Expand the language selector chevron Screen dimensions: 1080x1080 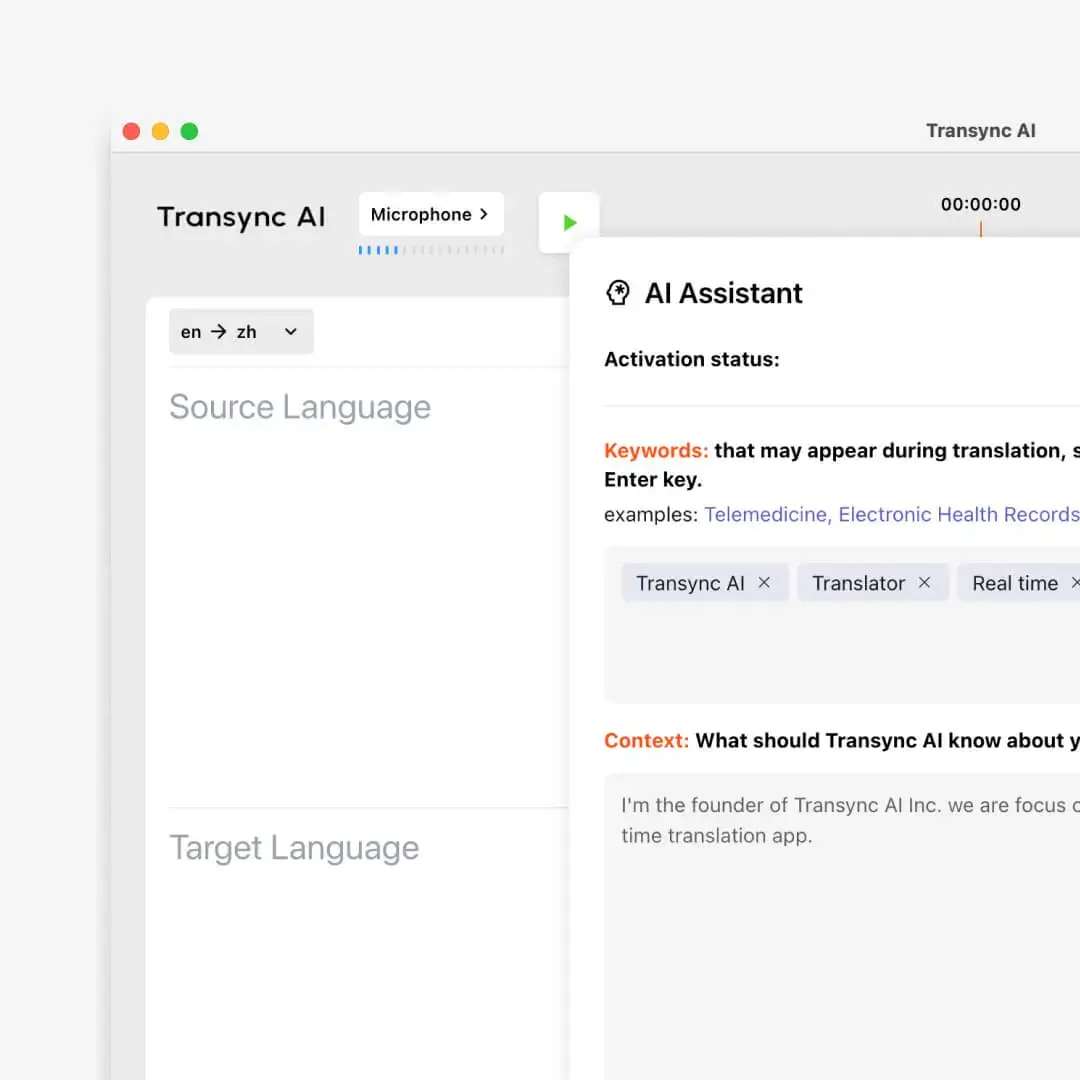[290, 331]
